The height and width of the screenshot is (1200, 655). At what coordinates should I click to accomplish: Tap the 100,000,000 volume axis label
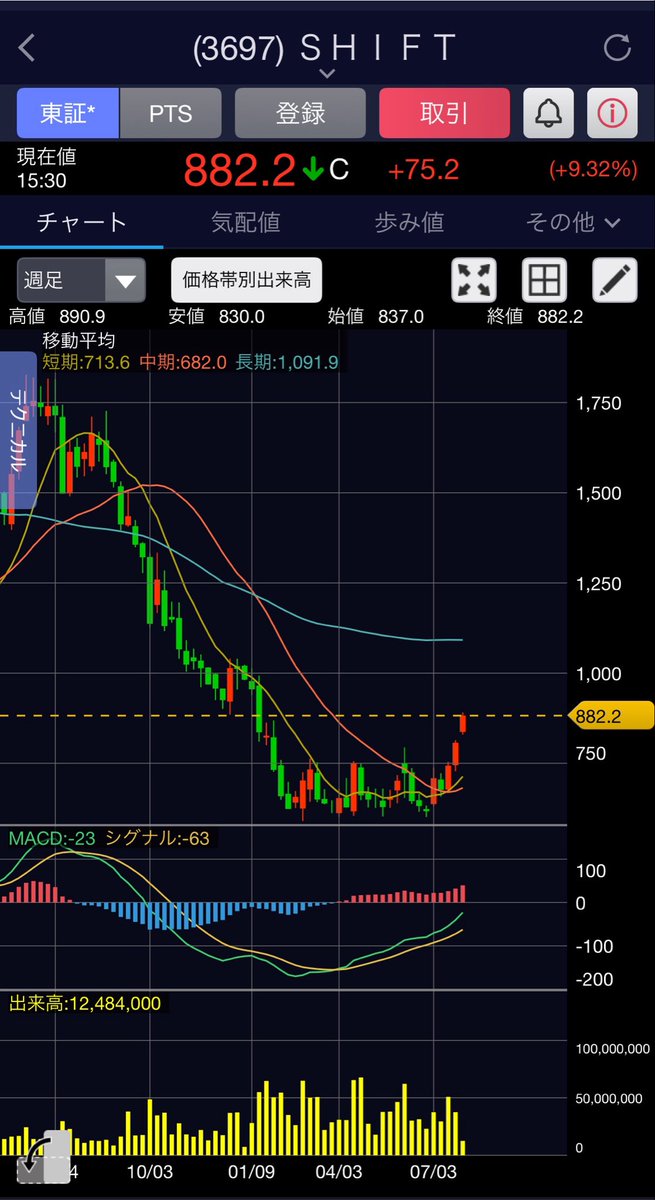612,1049
